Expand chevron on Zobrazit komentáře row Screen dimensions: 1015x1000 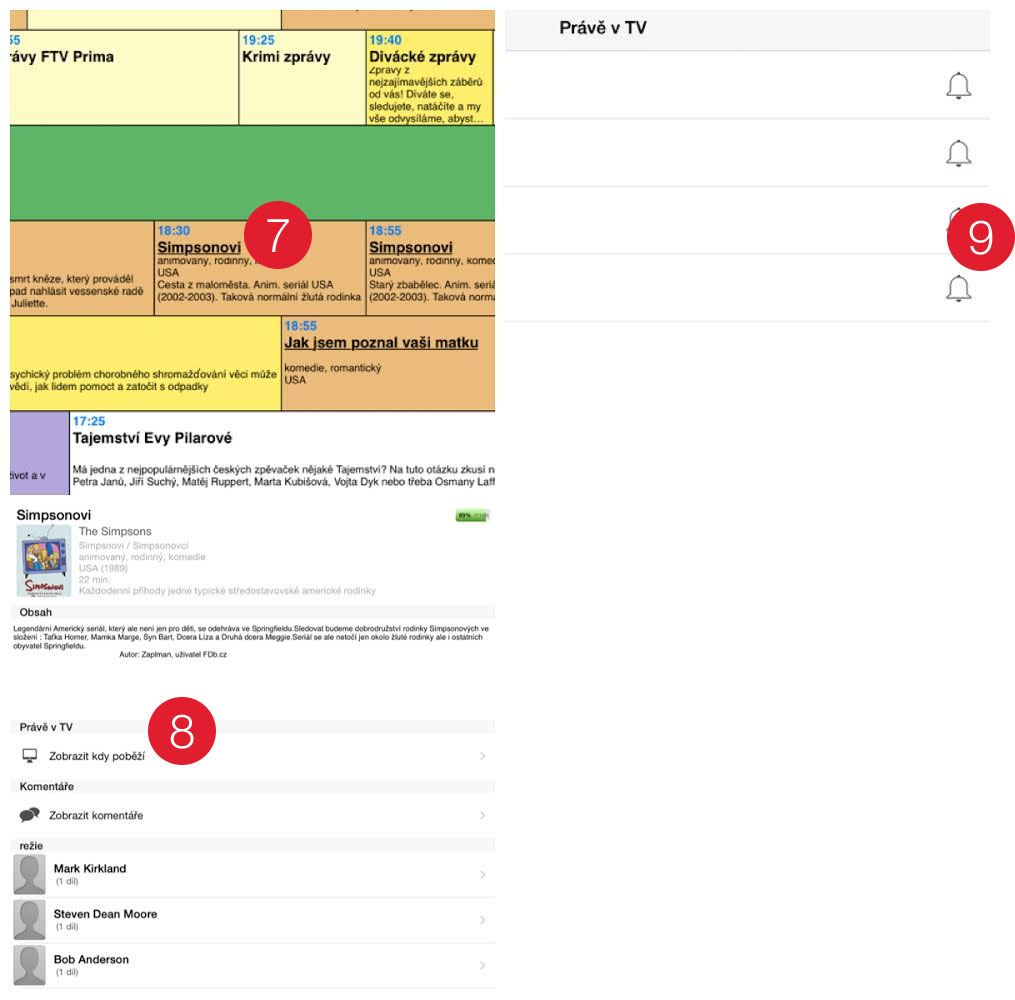[x=482, y=815]
